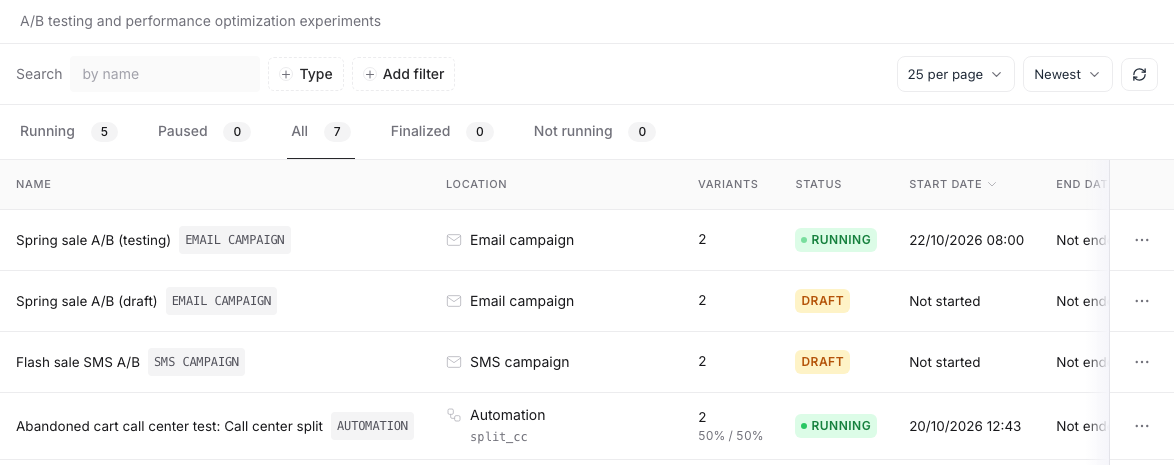Click start date 22/10/2026 08:00

point(967,240)
